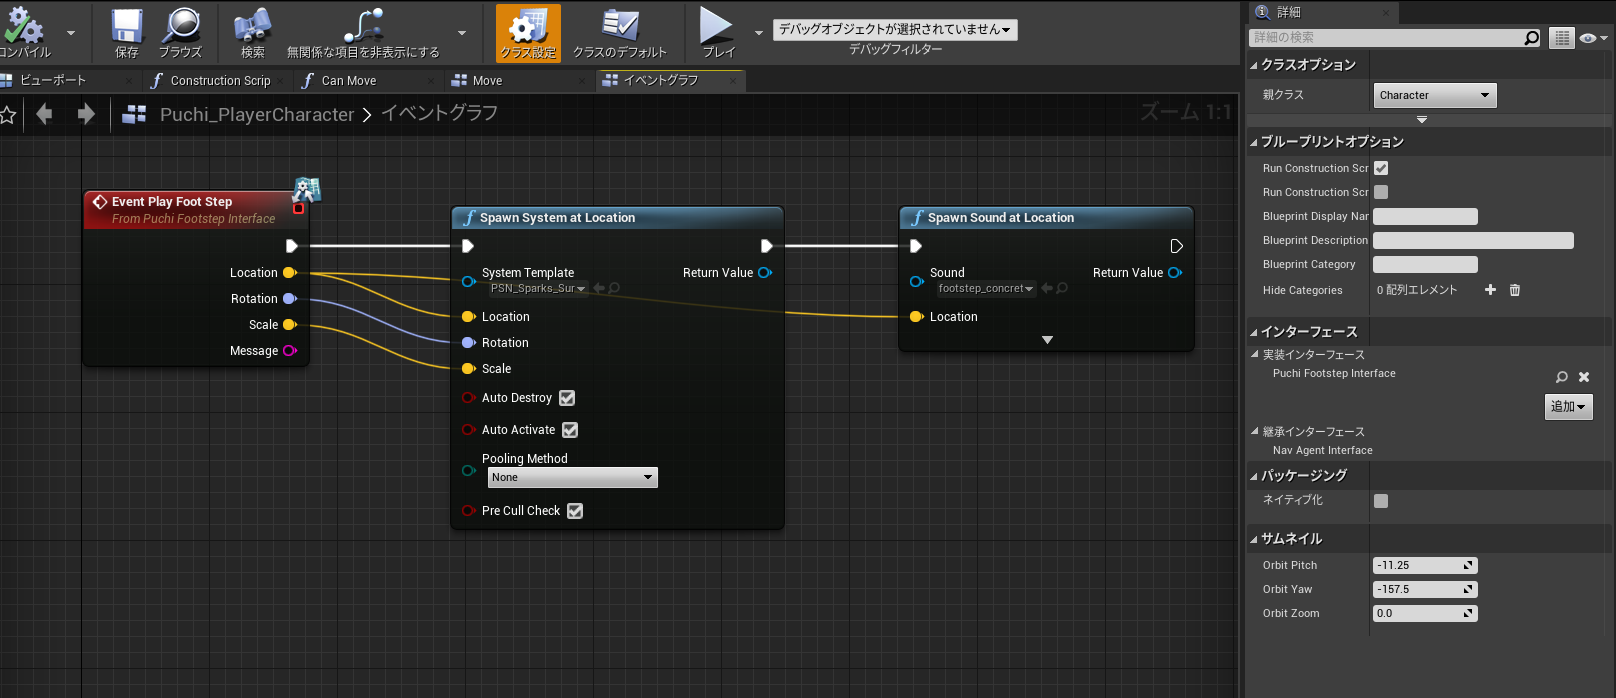Click the blueprint grid icon in breadcrumb
Viewport: 1616px width, 698px height.
[134, 115]
